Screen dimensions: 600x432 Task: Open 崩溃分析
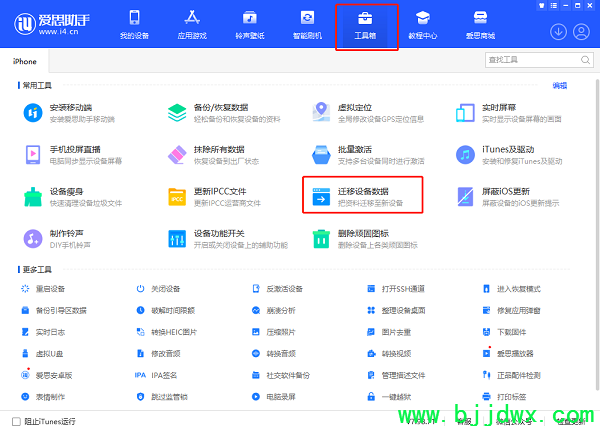point(274,310)
